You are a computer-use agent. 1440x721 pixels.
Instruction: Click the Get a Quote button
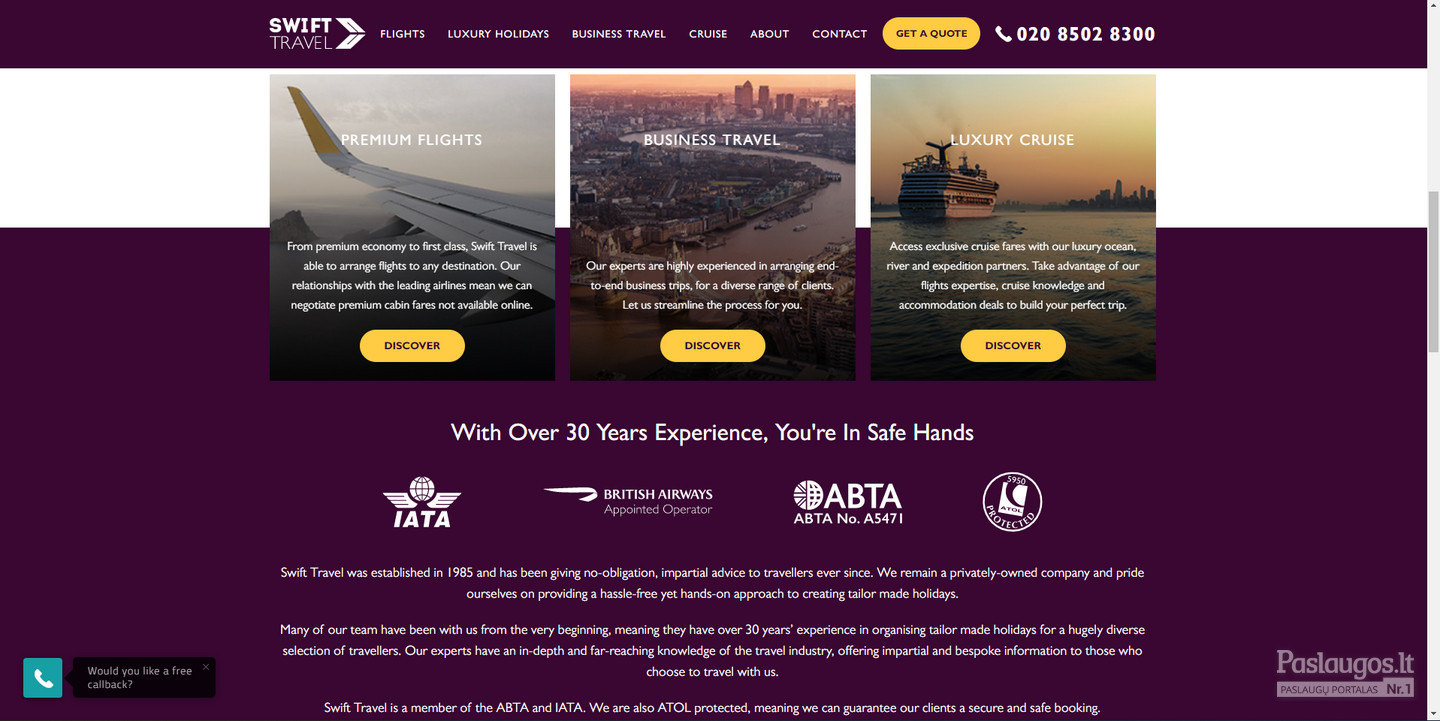tap(931, 33)
